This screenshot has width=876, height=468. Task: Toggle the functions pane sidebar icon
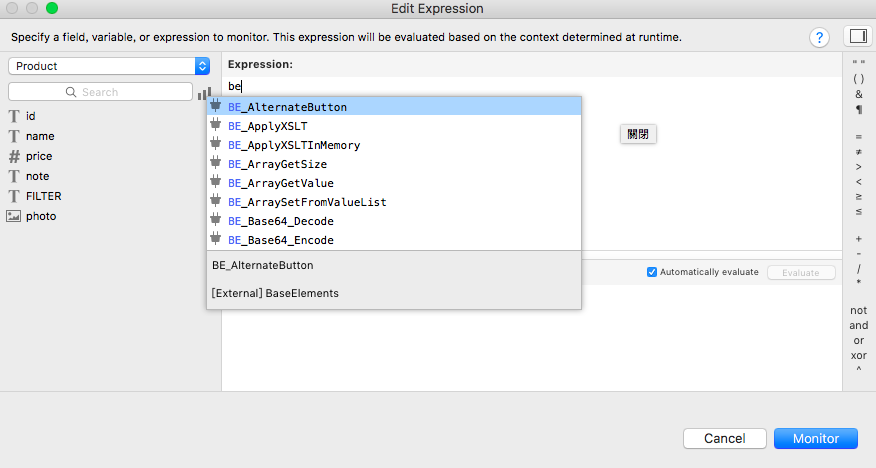[x=858, y=36]
